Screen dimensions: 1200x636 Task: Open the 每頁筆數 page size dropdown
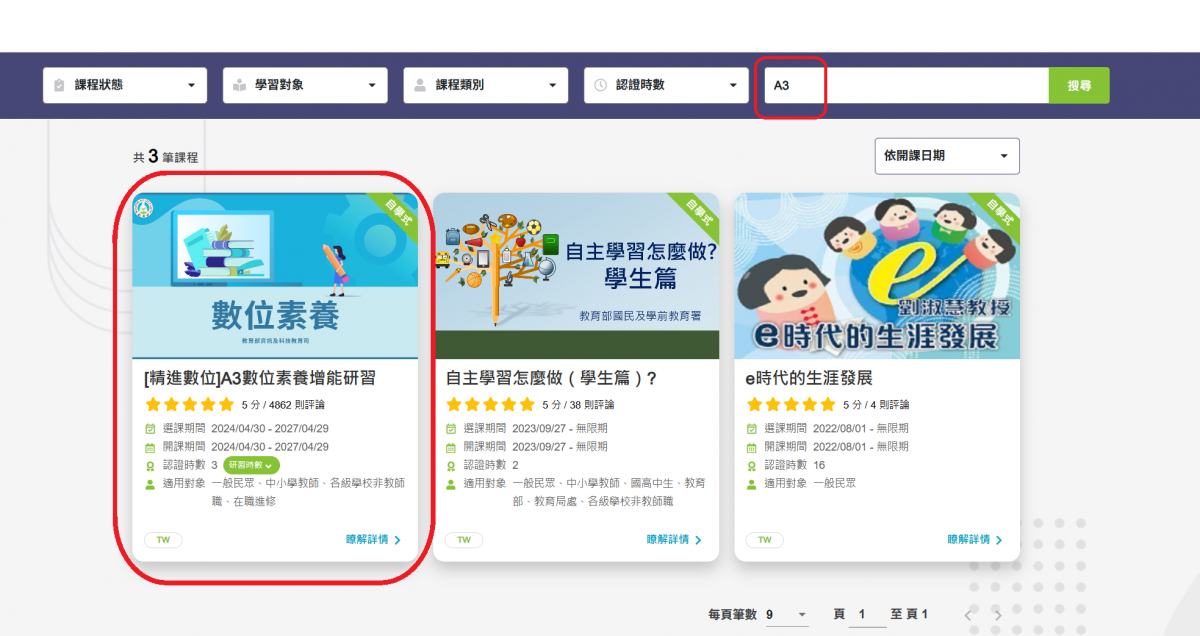[787, 614]
